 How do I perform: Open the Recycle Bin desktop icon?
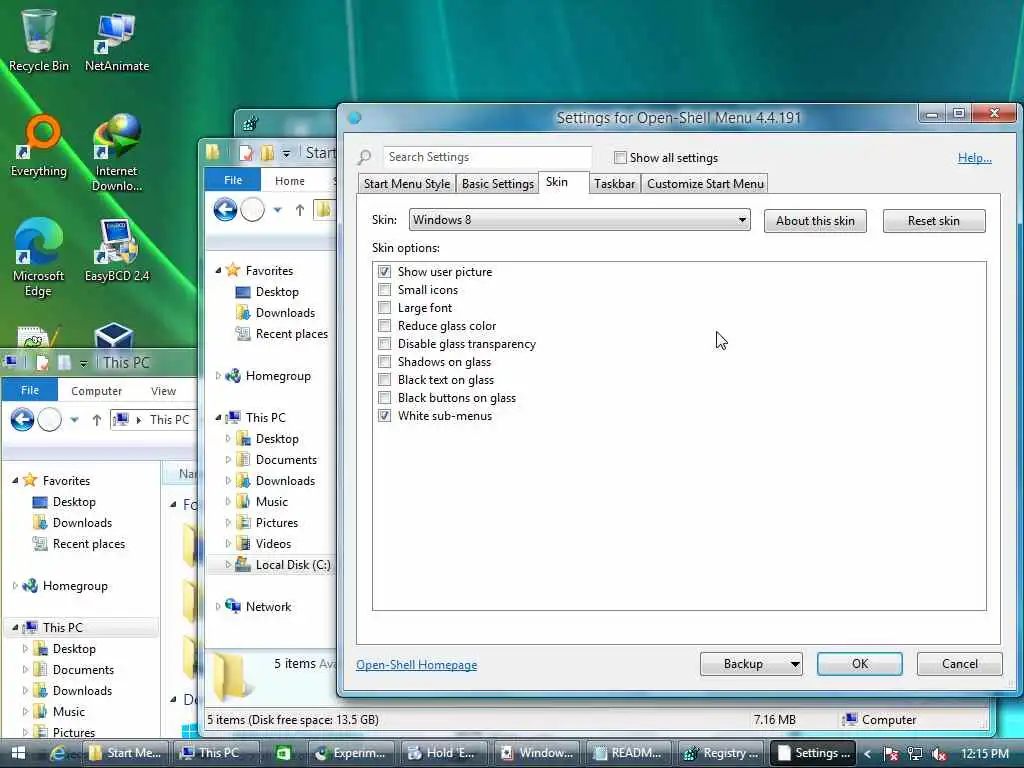[39, 39]
